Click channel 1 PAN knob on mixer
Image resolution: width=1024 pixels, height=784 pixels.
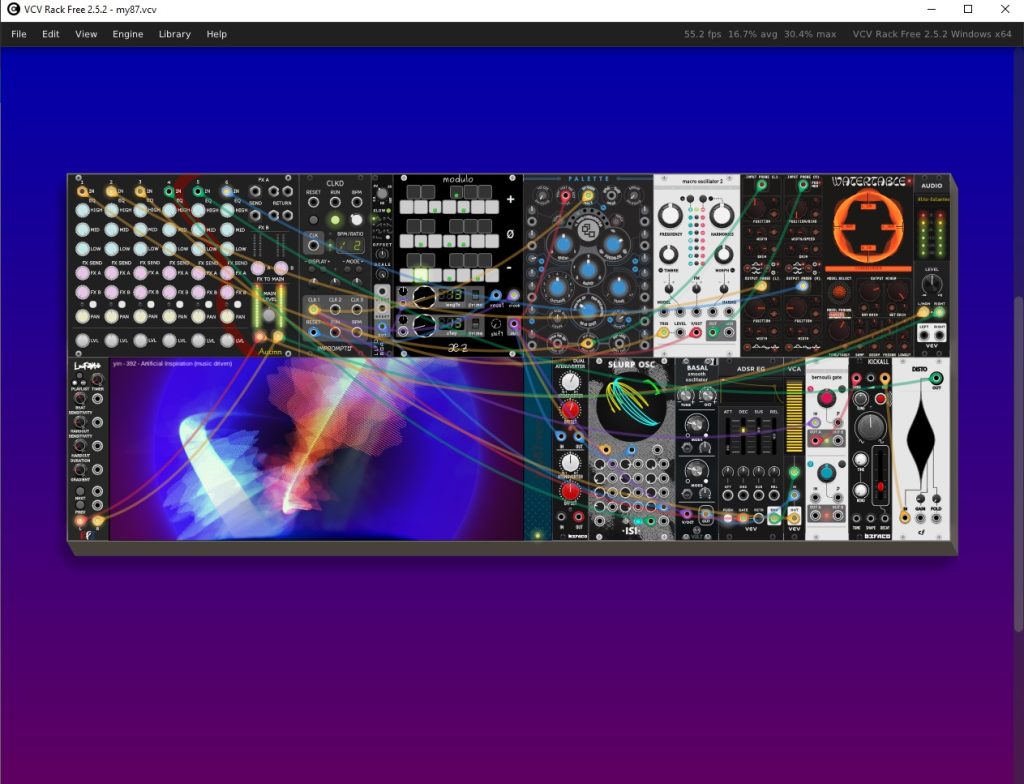point(82,316)
